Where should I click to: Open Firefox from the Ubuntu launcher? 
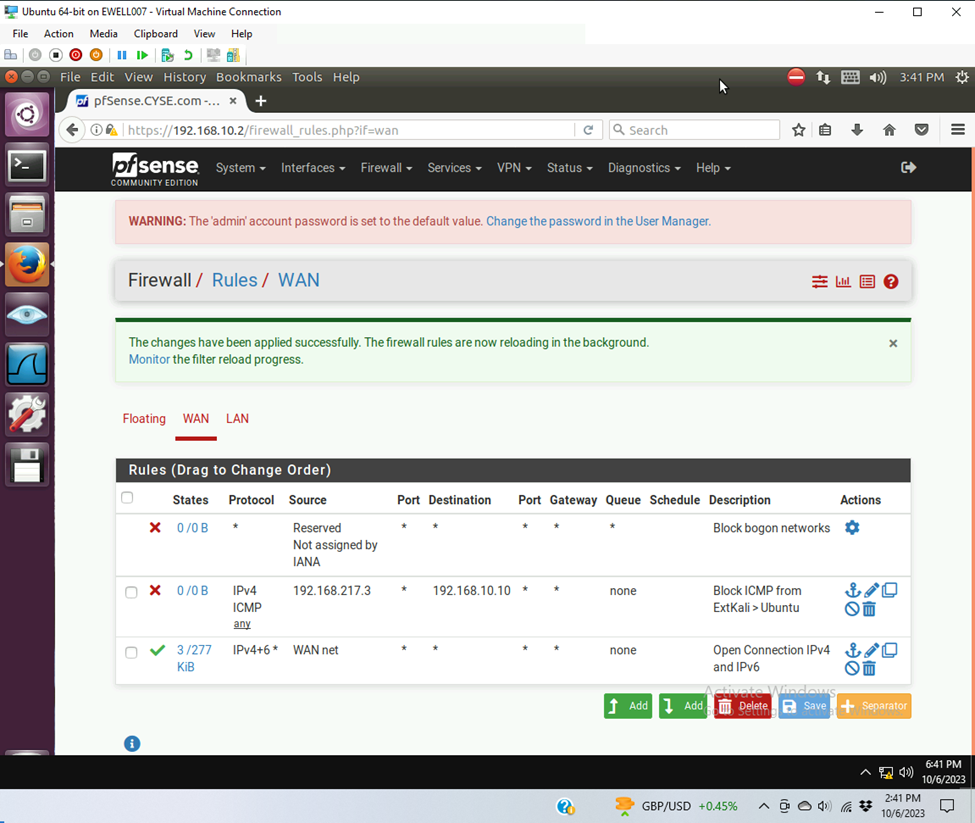[x=27, y=265]
